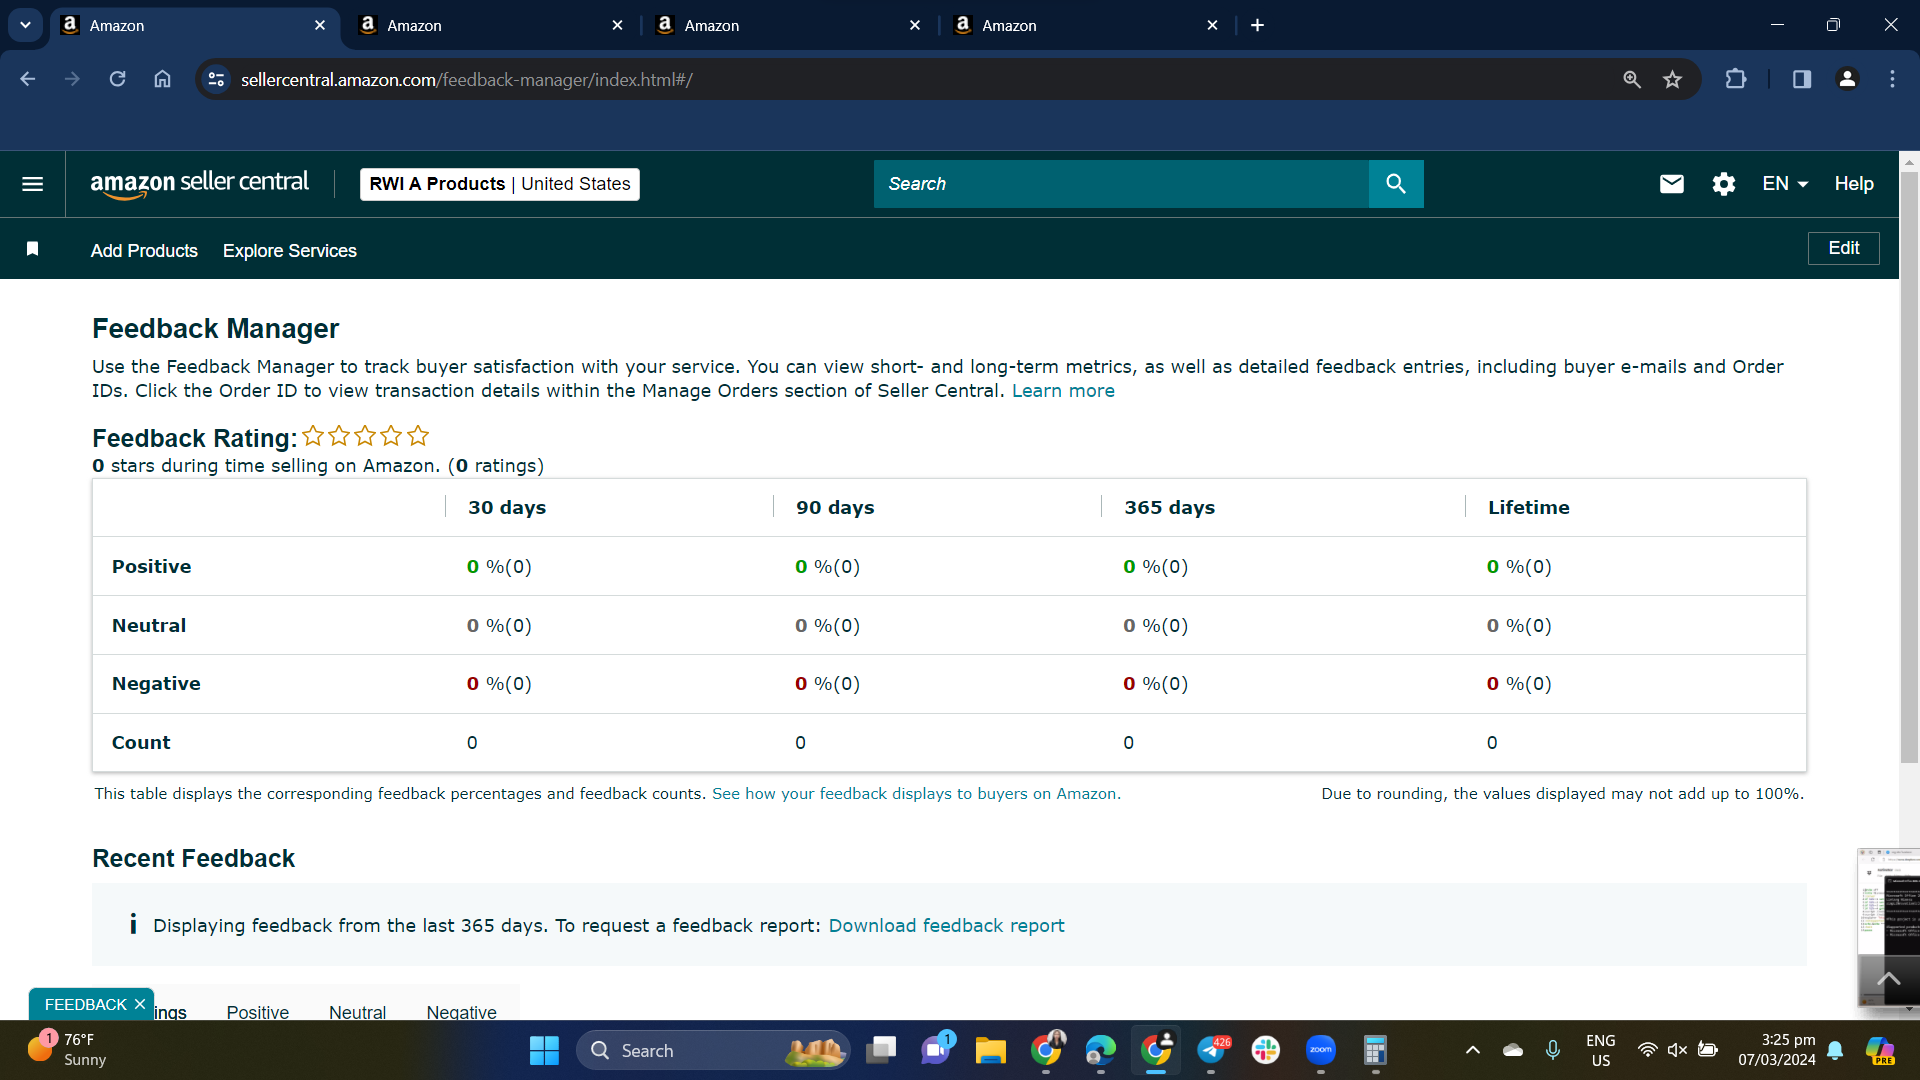This screenshot has height=1080, width=1920.
Task: Open the Learn more link
Action: point(1063,391)
